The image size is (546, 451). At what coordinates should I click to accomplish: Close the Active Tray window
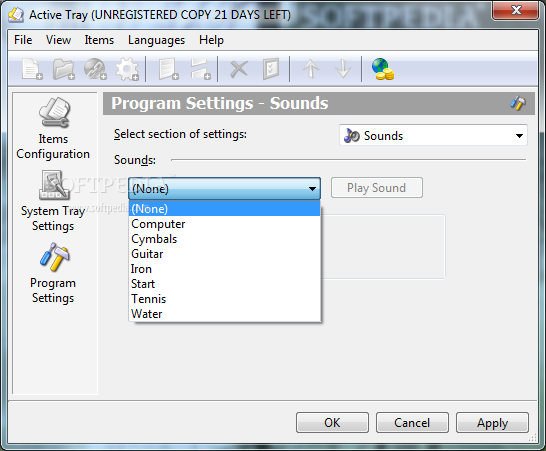click(516, 10)
